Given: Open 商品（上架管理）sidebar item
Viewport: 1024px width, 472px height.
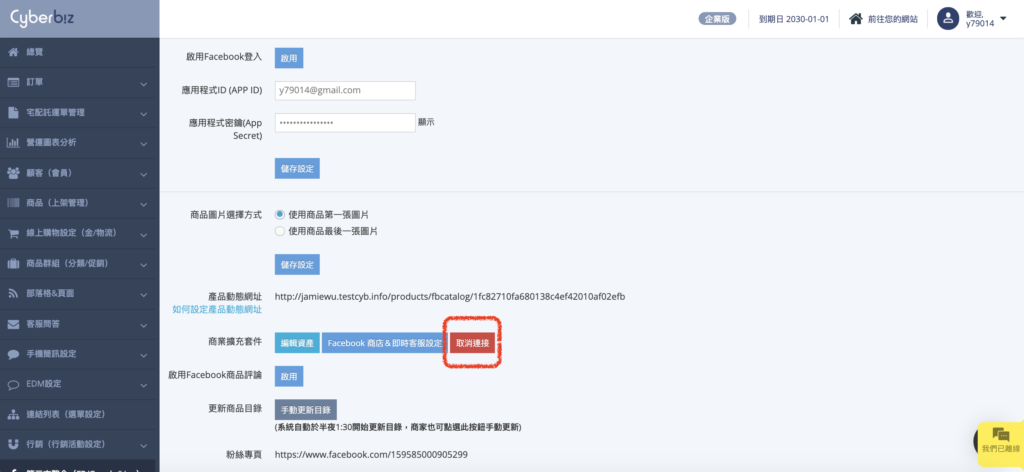Looking at the screenshot, I should tap(80, 203).
